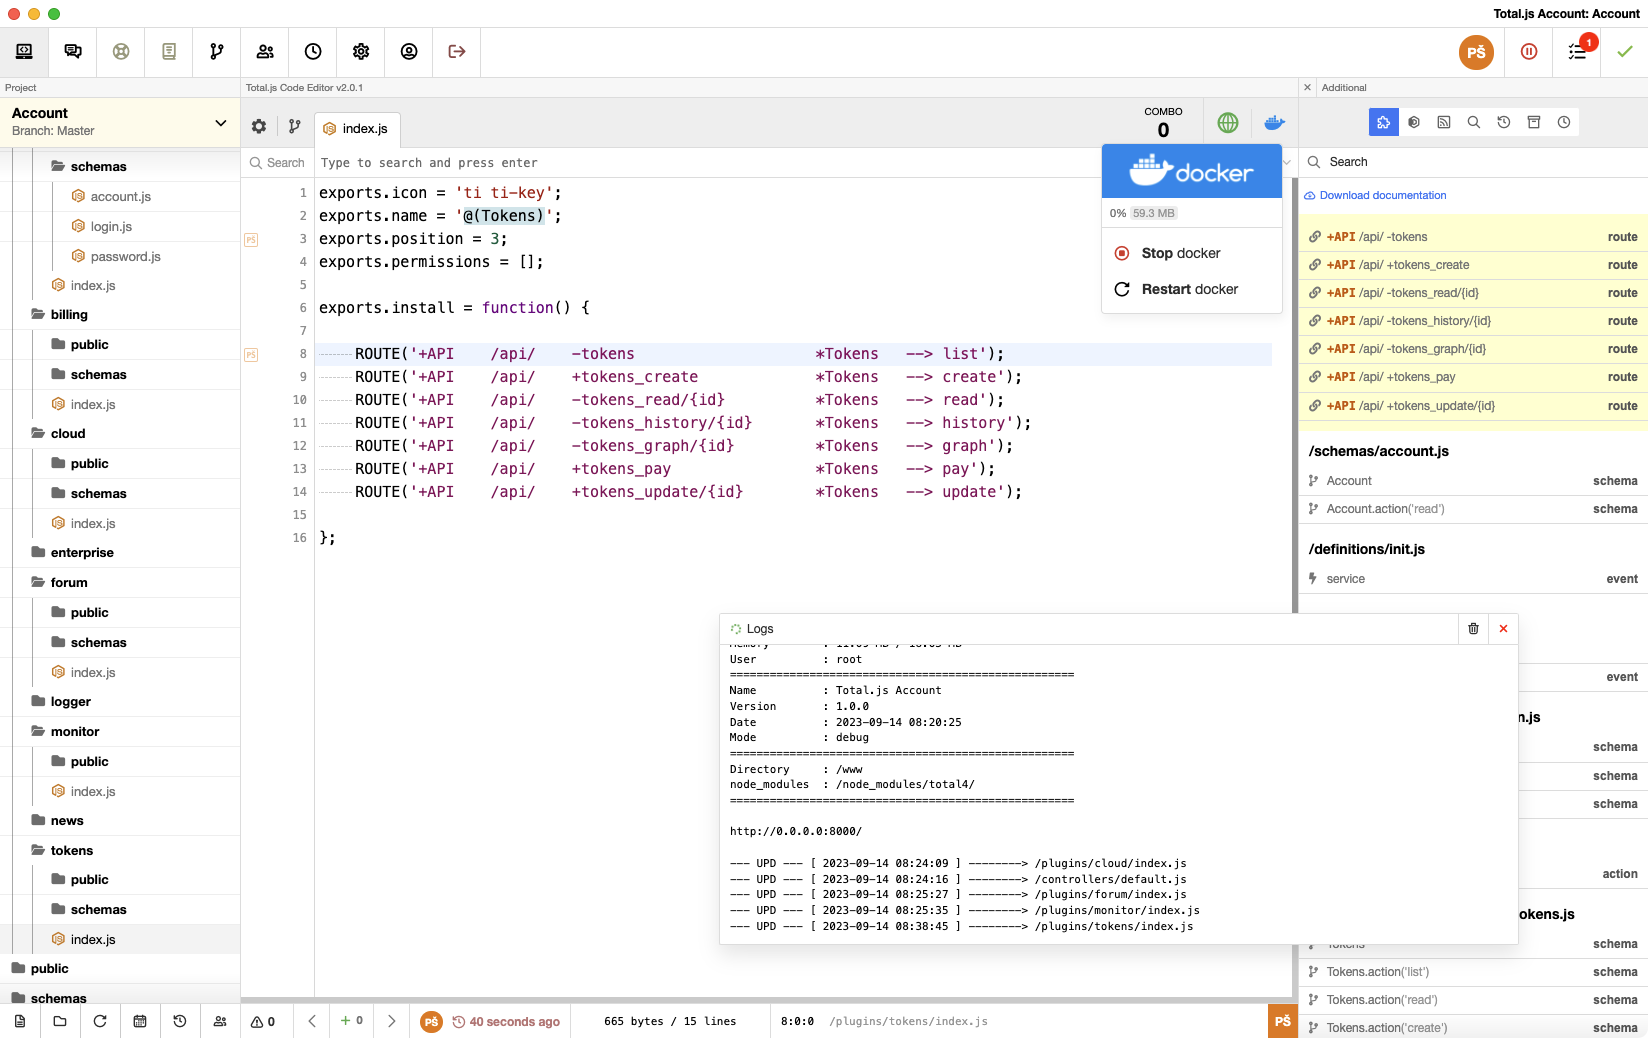Close the Logs window with red X
The width and height of the screenshot is (1648, 1038).
(x=1503, y=629)
